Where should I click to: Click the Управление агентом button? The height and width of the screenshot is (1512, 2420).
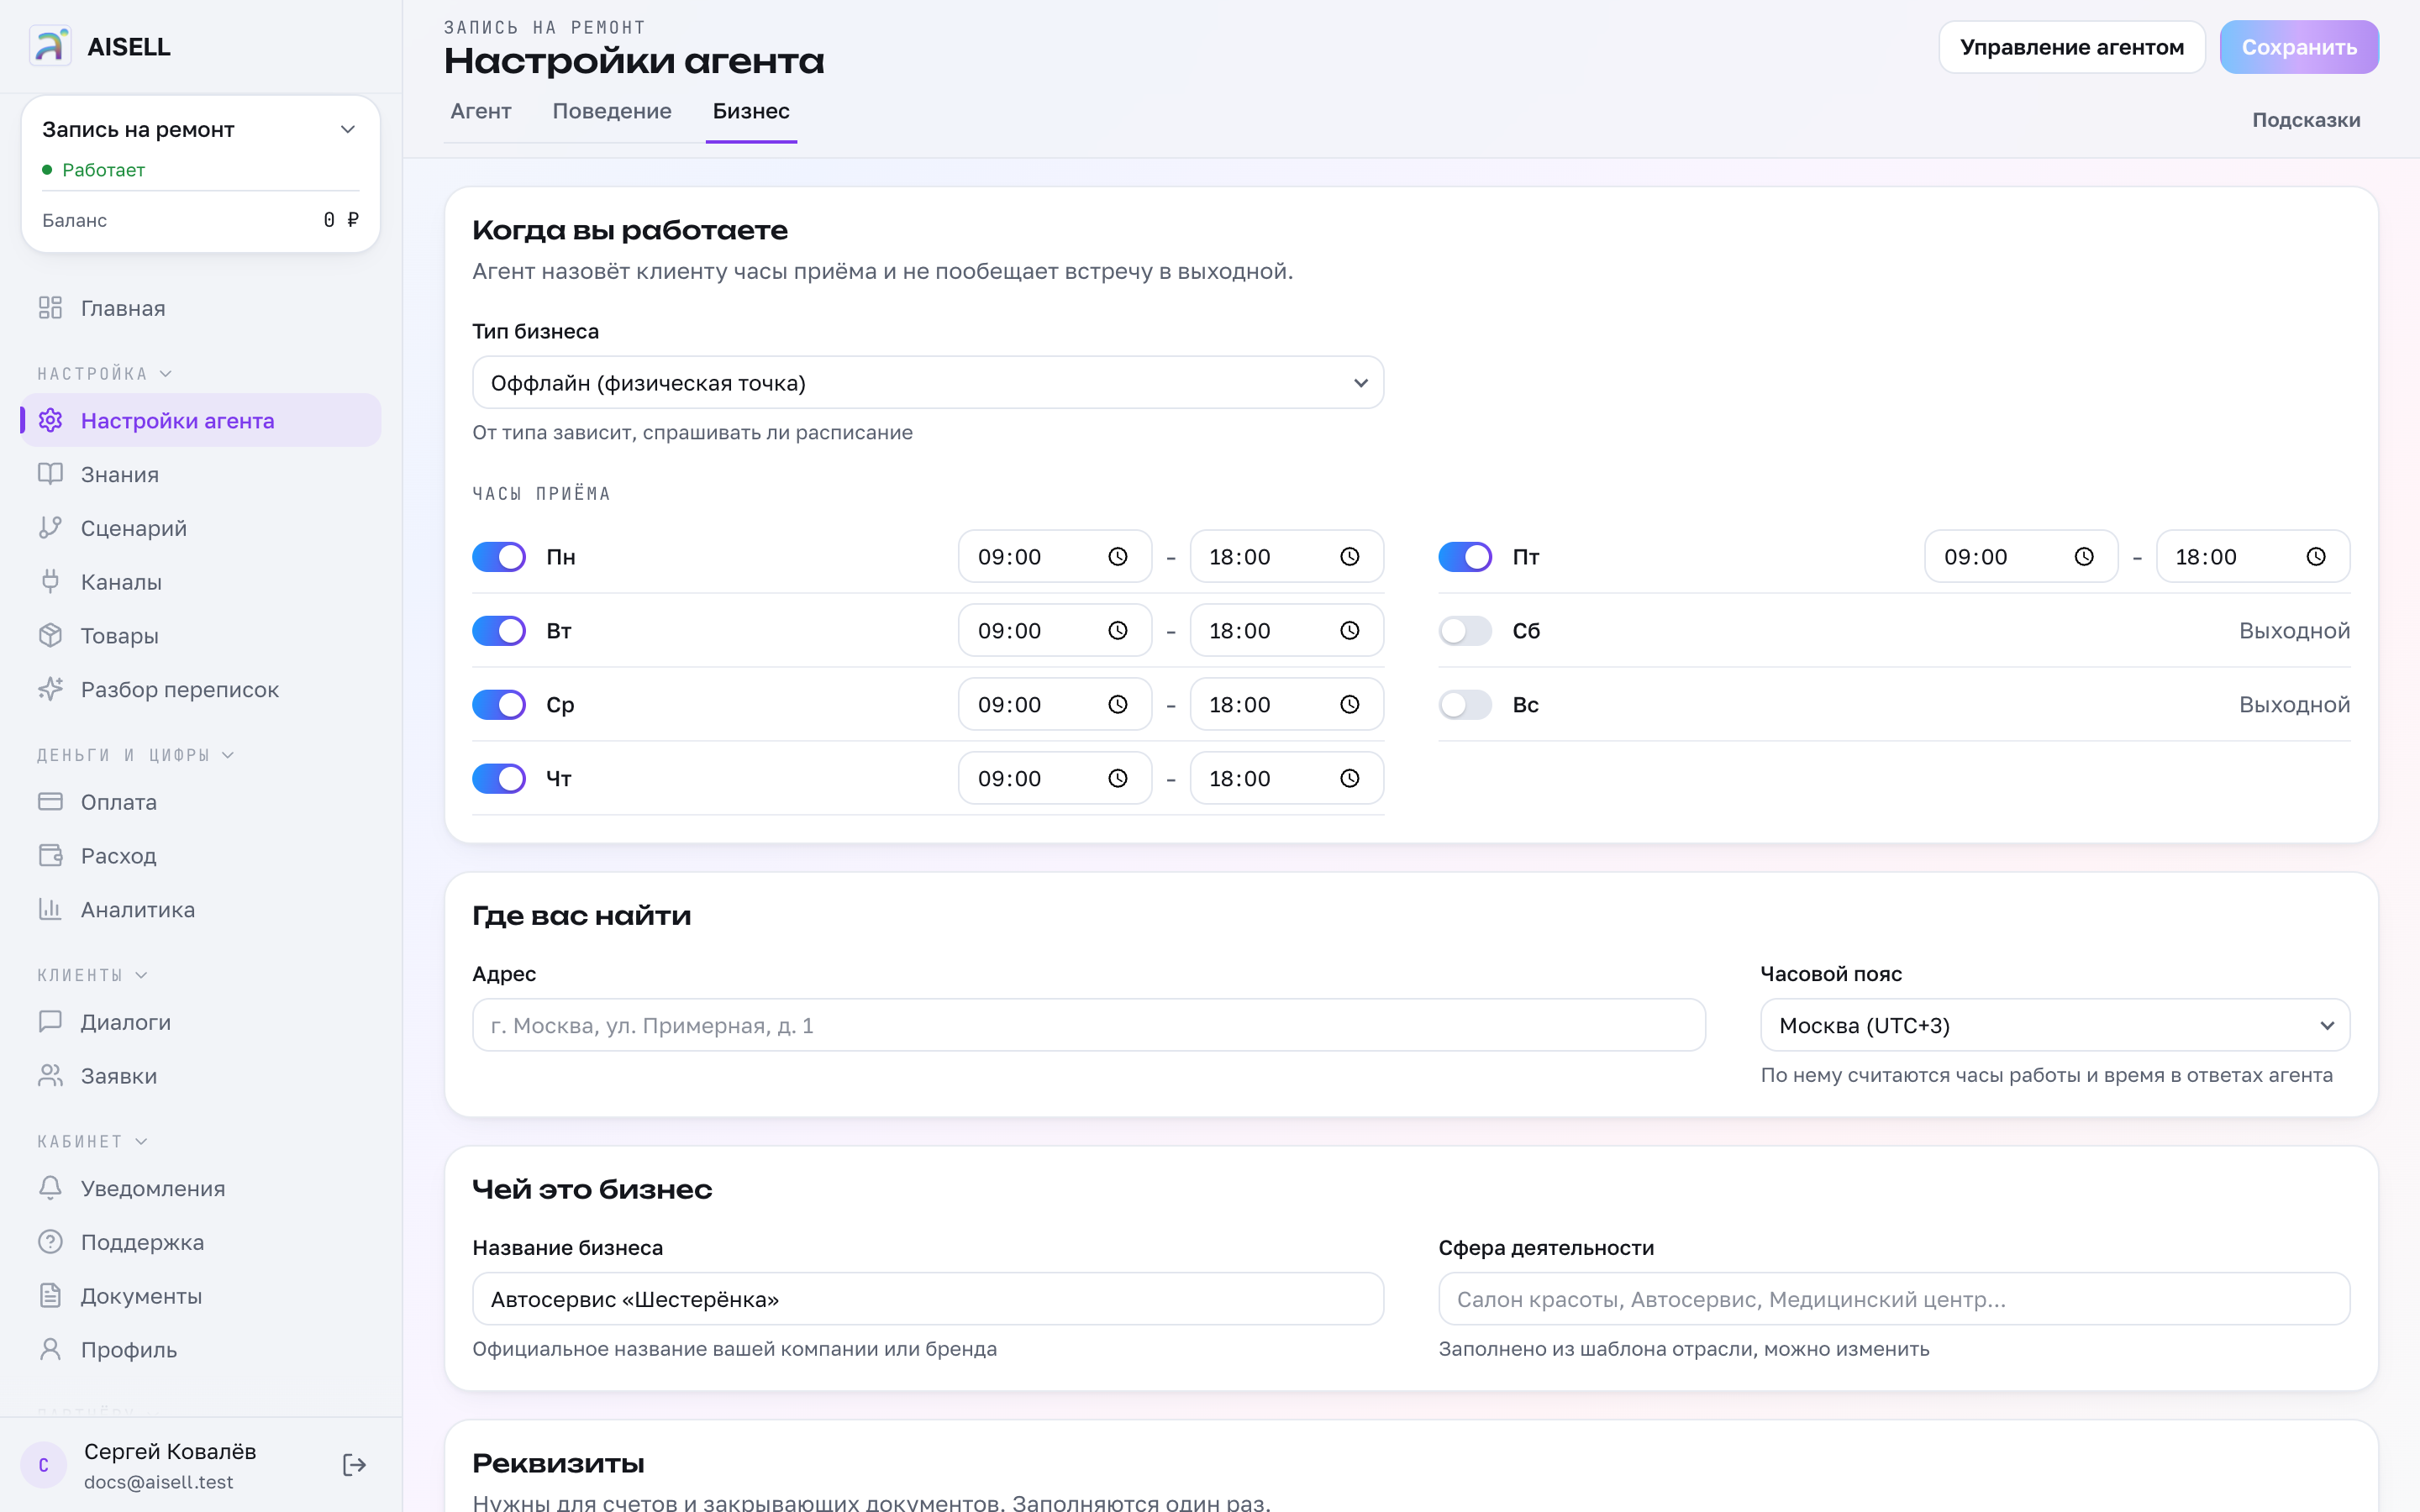click(x=2072, y=47)
